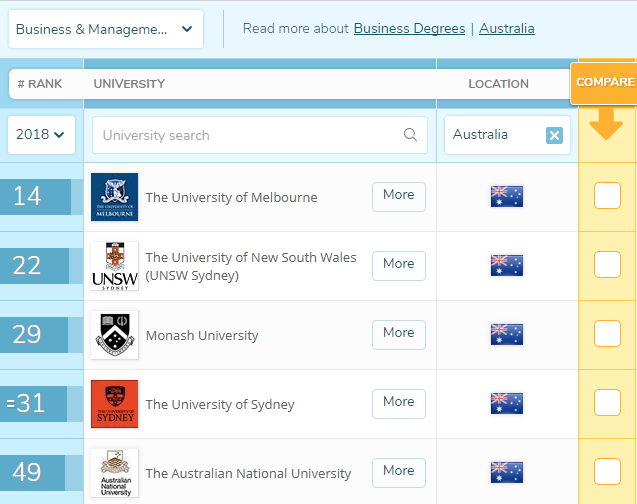The width and height of the screenshot is (637, 504).
Task: Click Monash University name
Action: (x=202, y=335)
